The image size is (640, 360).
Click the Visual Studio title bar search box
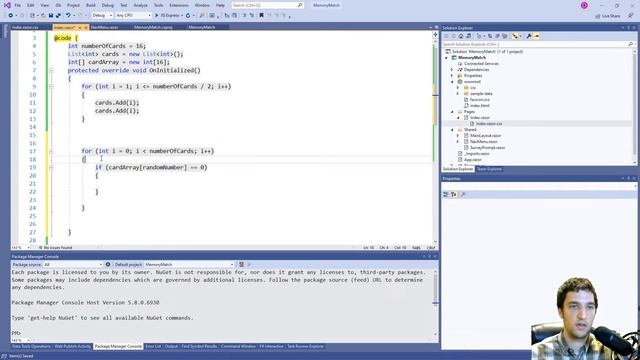click(x=267, y=5)
